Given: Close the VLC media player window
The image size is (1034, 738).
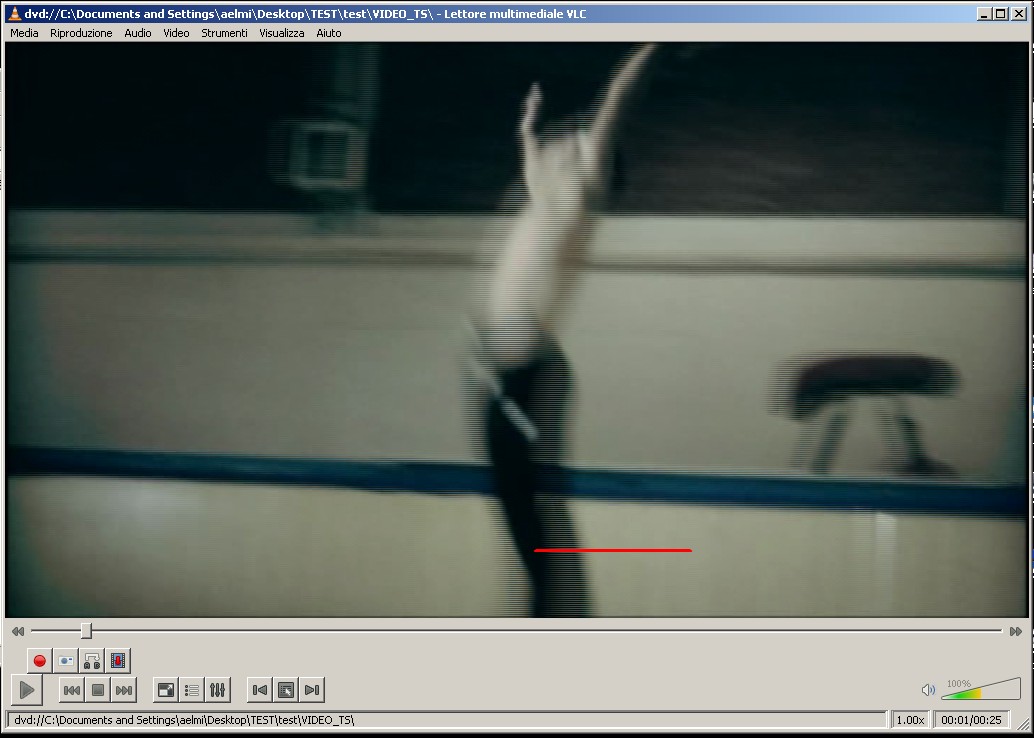Looking at the screenshot, I should pyautogui.click(x=1018, y=13).
